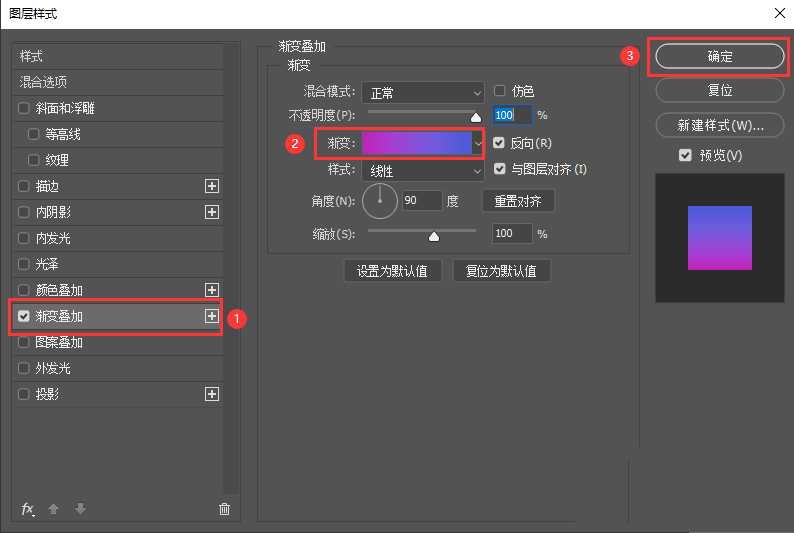
Task: Select the 图案叠加 style entry
Action: 117,342
